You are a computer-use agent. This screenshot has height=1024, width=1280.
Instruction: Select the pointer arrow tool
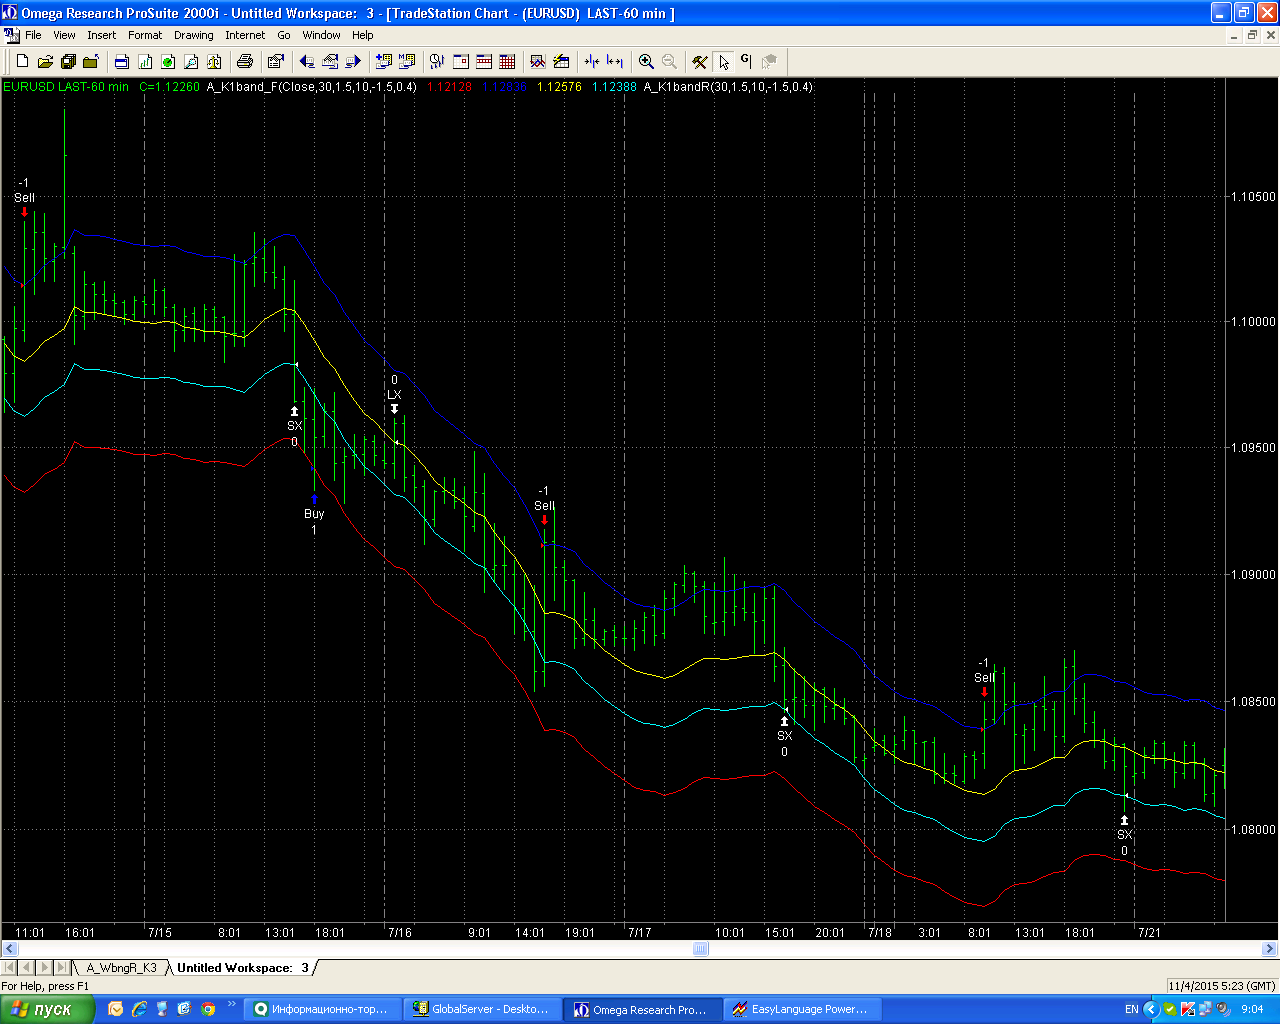(723, 61)
